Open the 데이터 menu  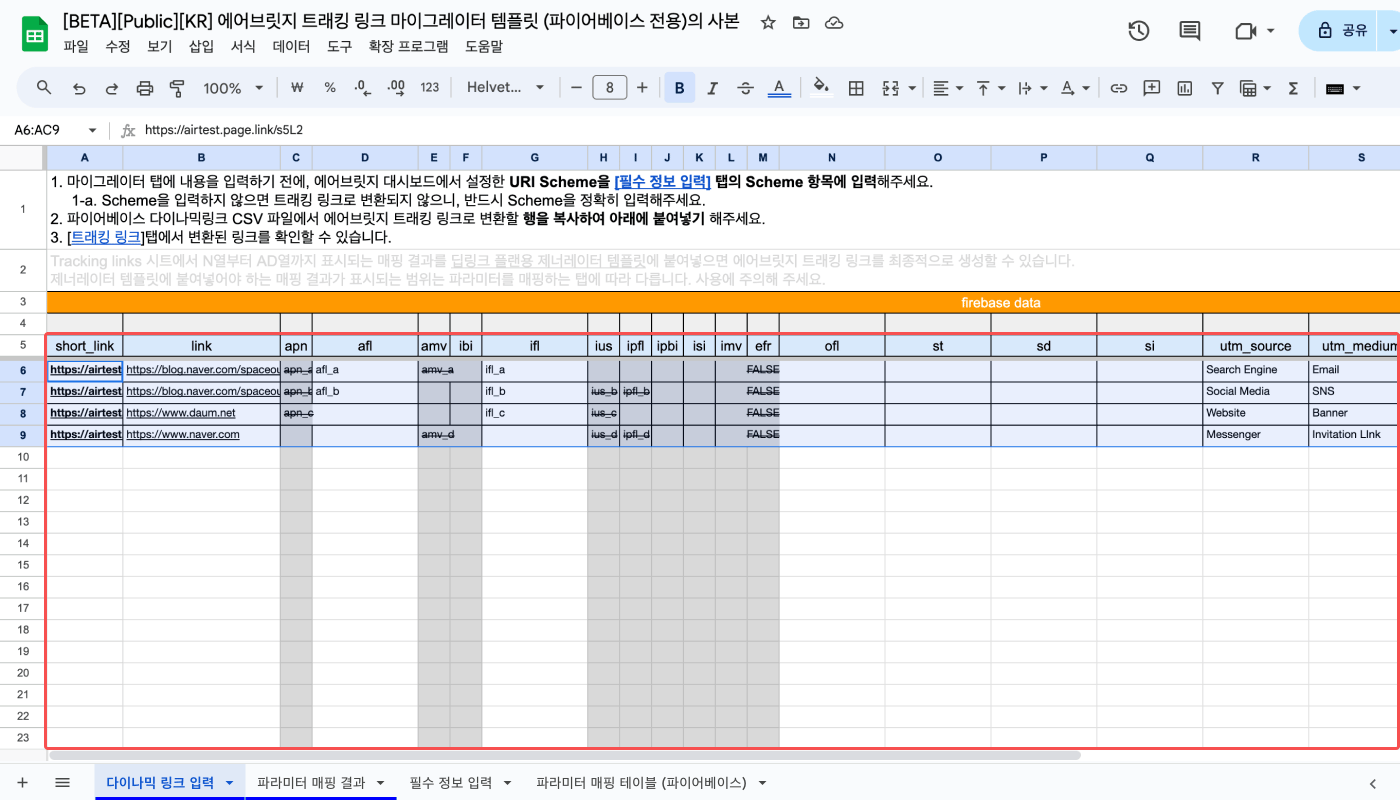pyautogui.click(x=291, y=46)
